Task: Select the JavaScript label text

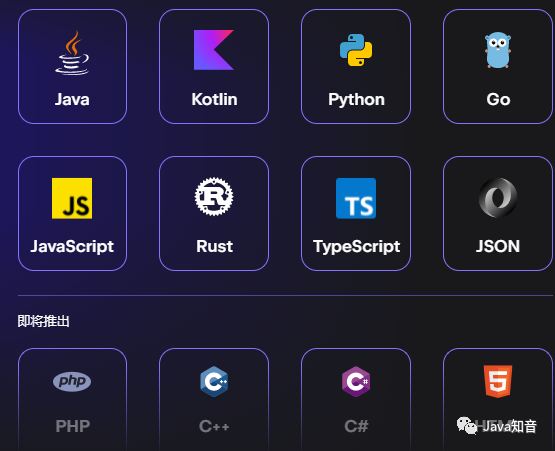Action: pyautogui.click(x=72, y=247)
